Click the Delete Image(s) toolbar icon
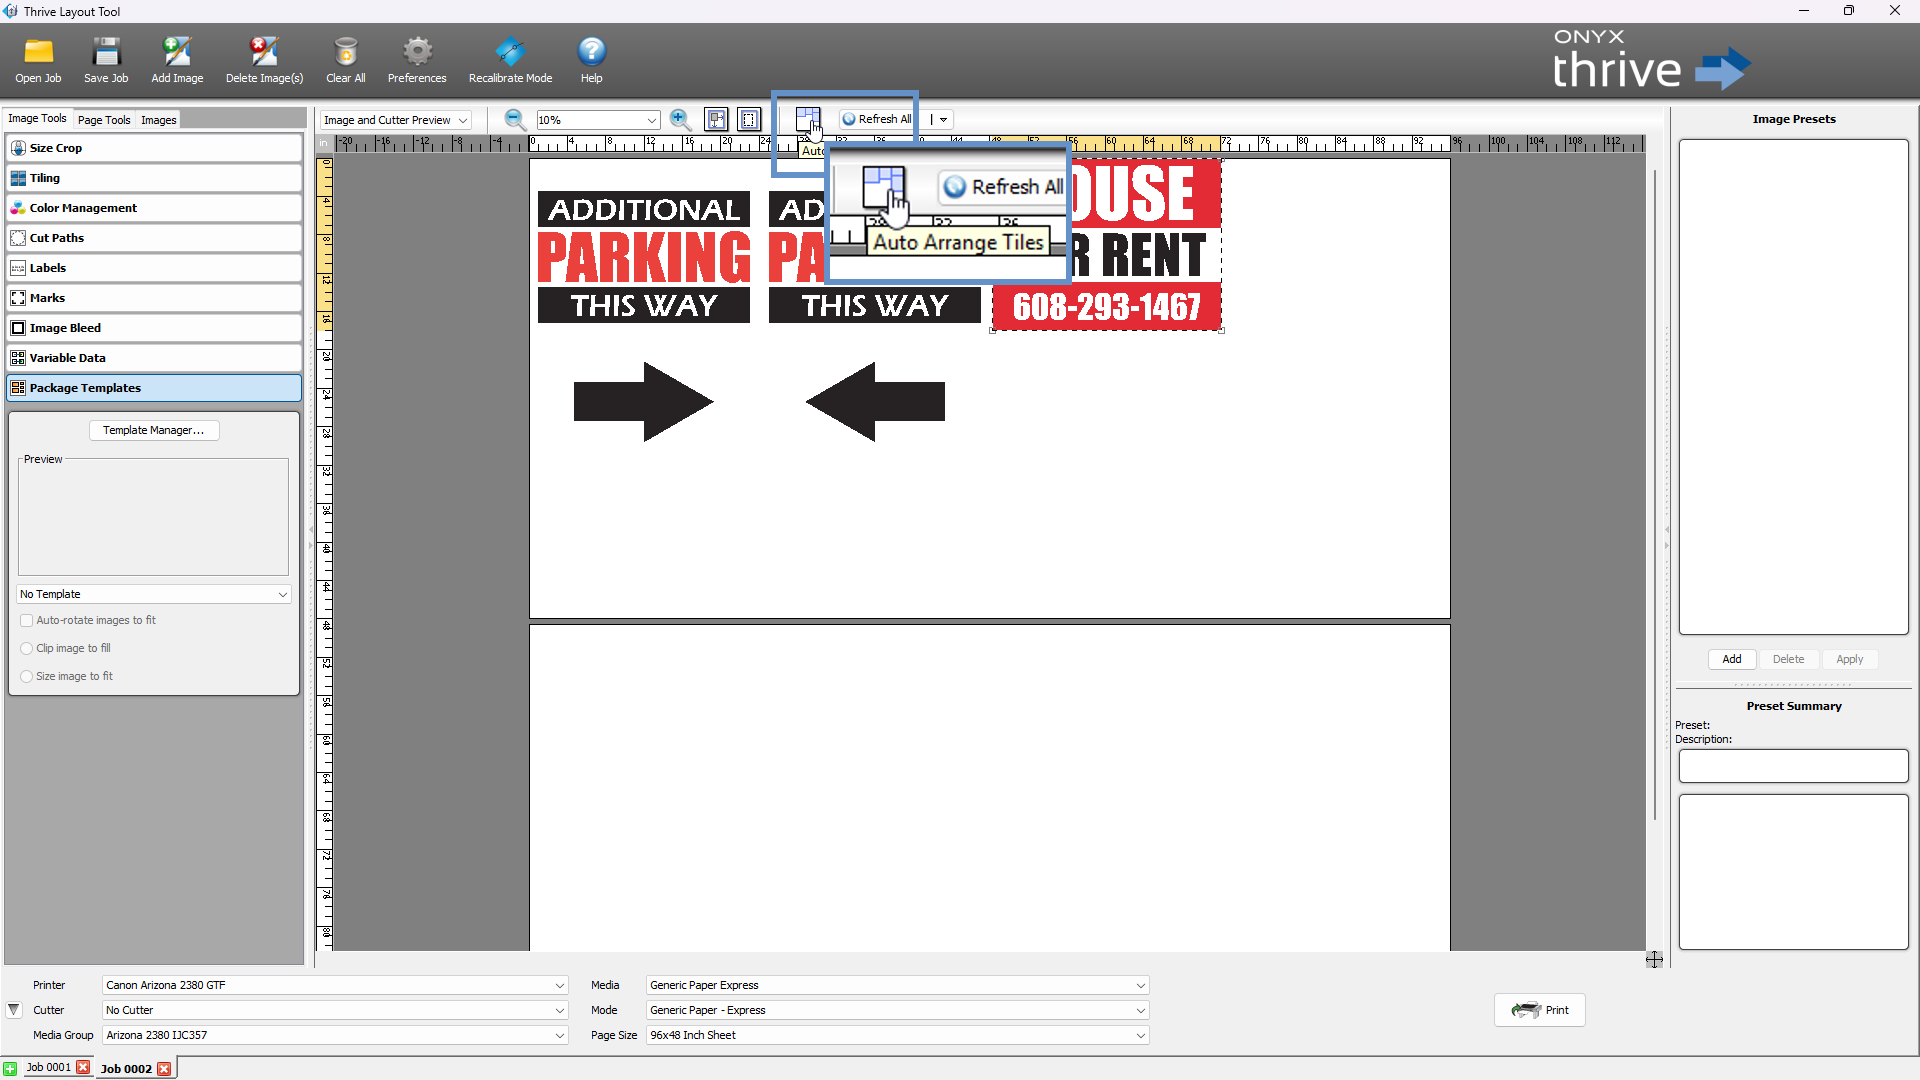This screenshot has width=1920, height=1080. (264, 60)
